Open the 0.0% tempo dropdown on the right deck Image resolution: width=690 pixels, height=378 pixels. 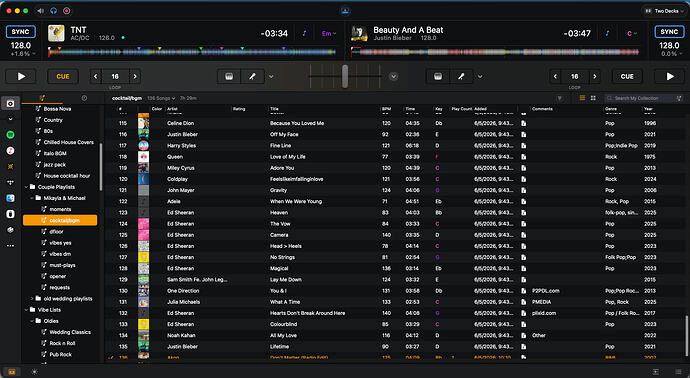pyautogui.click(x=672, y=54)
